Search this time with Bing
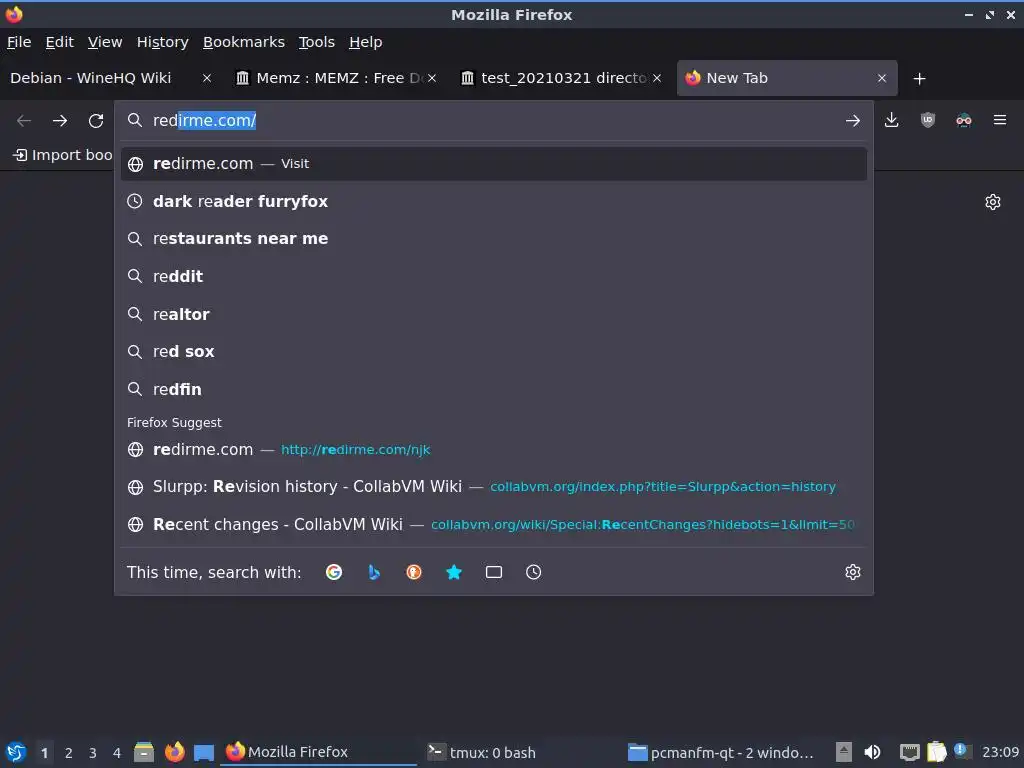This screenshot has height=768, width=1024. click(374, 572)
